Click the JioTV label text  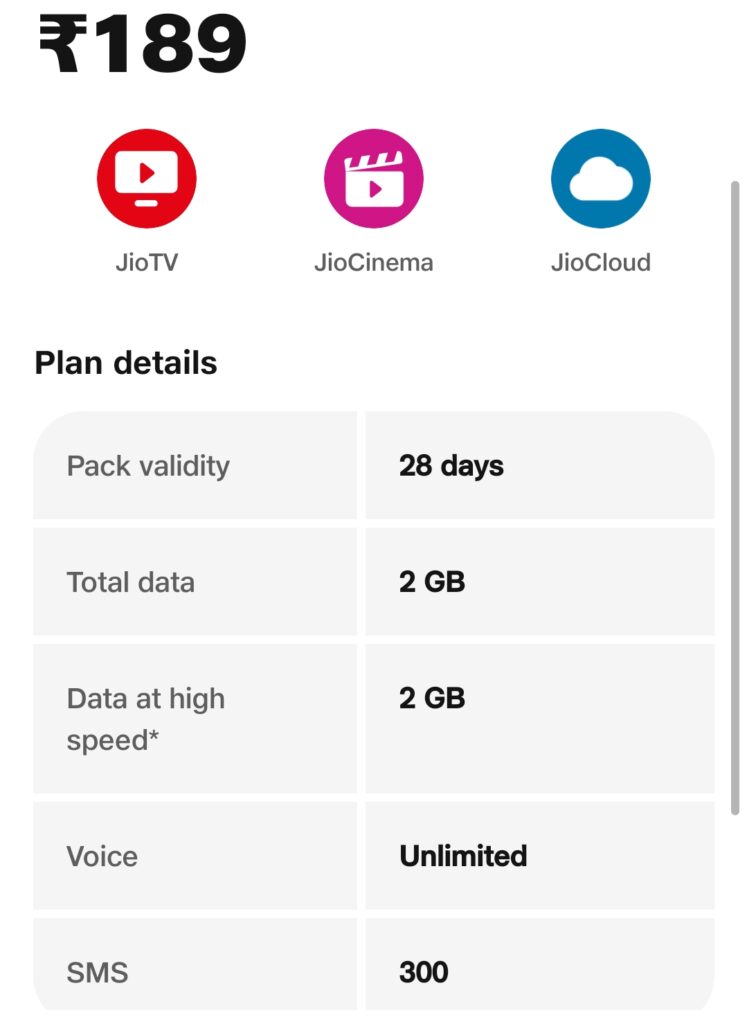coord(146,263)
